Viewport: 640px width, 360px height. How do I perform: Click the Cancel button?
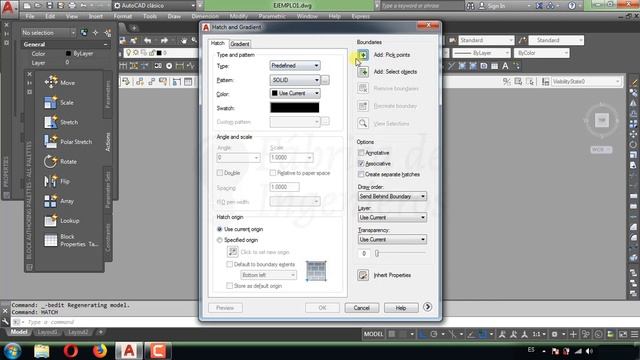[x=362, y=308]
